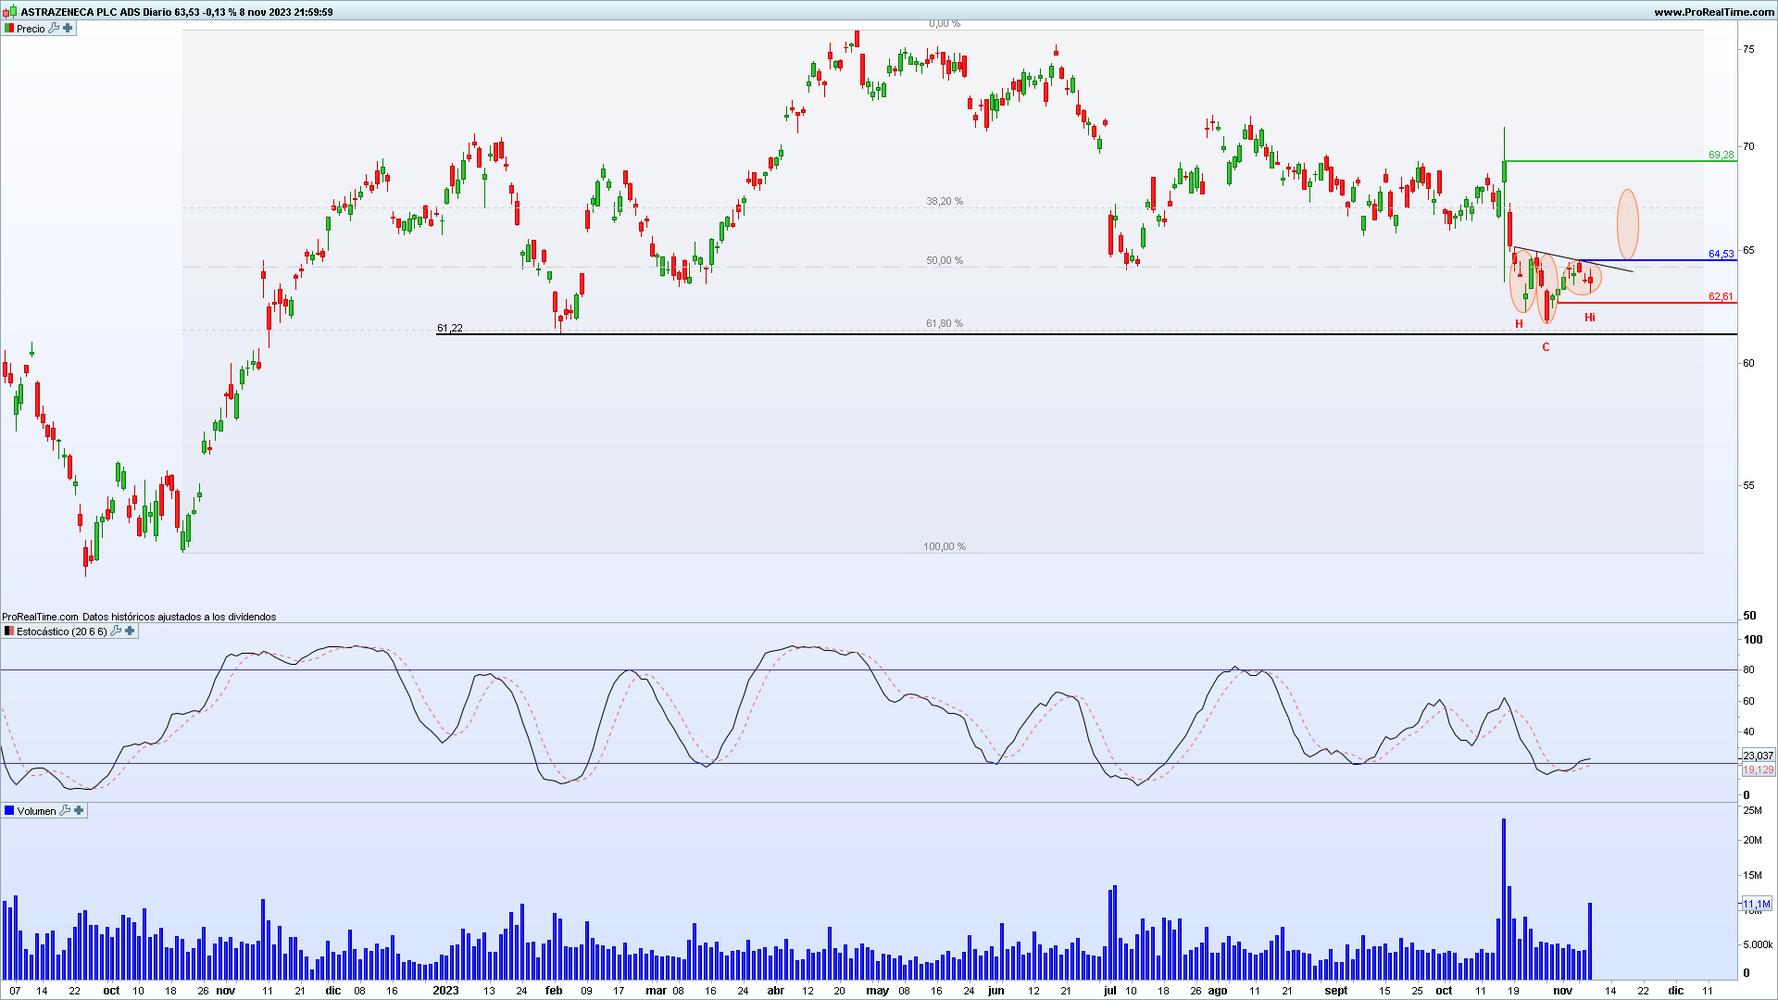Image resolution: width=1778 pixels, height=1000 pixels.
Task: Click the Estocástico (20 6 6) label
Action: click(62, 631)
